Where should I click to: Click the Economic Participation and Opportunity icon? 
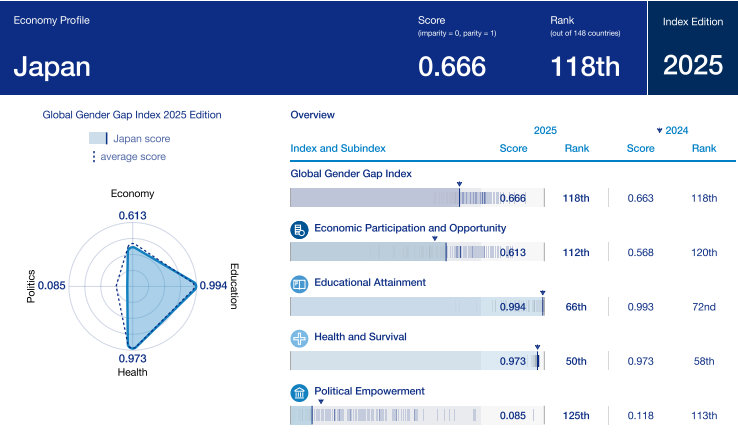coord(298,230)
